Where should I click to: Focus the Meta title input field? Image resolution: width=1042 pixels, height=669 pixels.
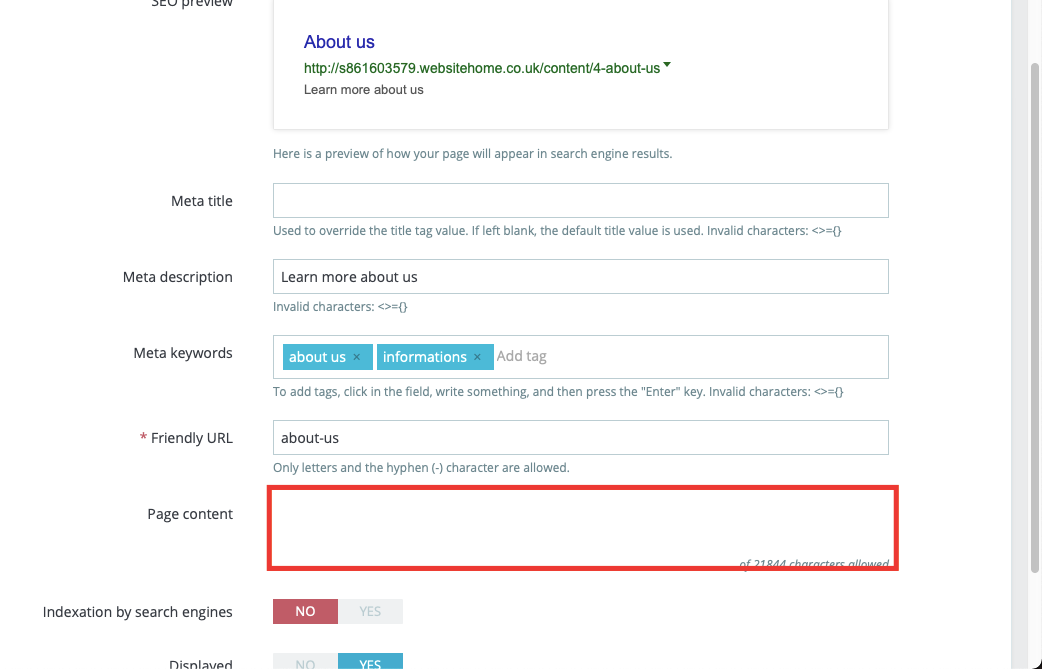tap(581, 201)
